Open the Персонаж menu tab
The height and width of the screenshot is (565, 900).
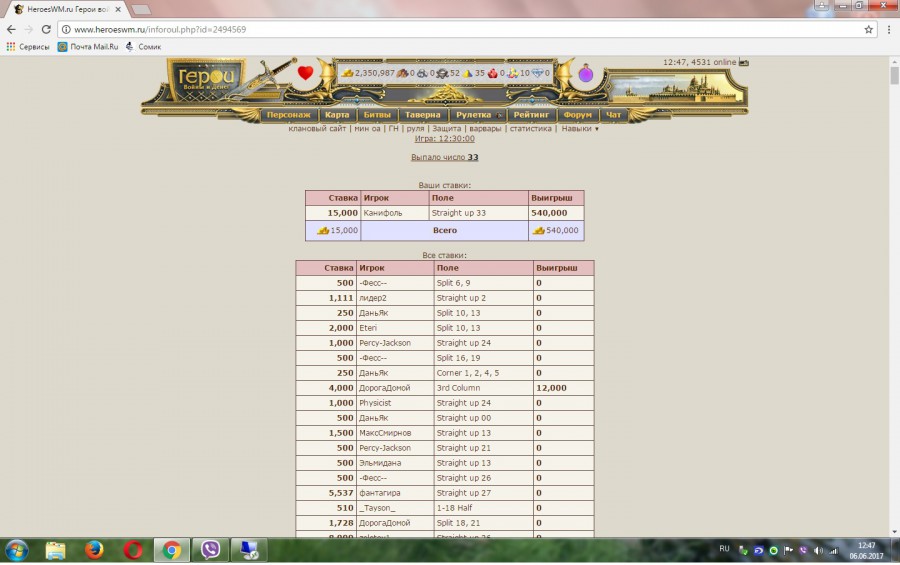[x=289, y=115]
